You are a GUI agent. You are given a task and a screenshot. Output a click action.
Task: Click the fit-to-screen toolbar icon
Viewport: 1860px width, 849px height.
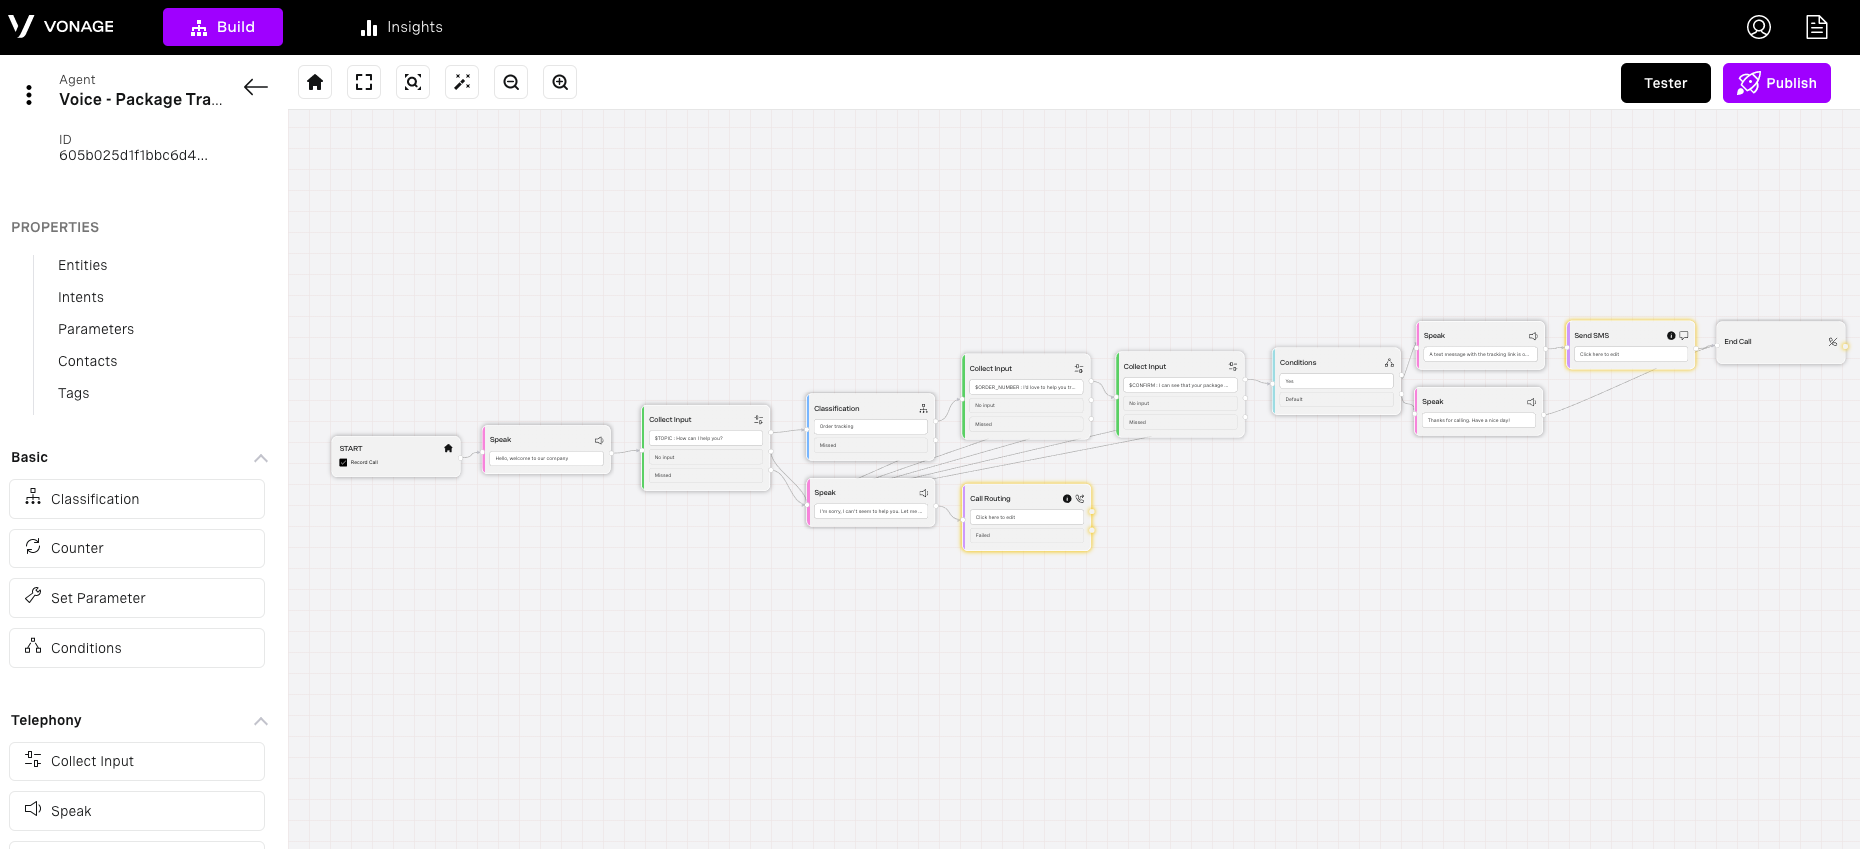pyautogui.click(x=364, y=82)
